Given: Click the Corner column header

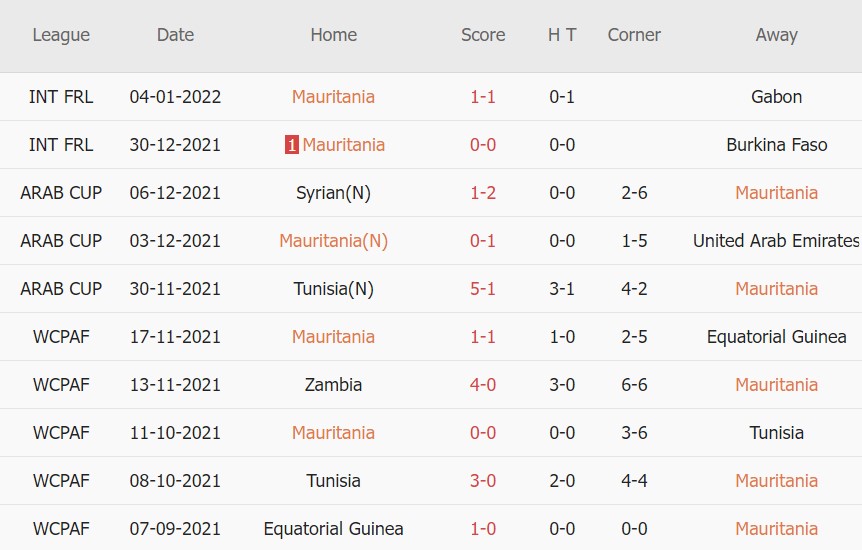Looking at the screenshot, I should tap(634, 35).
